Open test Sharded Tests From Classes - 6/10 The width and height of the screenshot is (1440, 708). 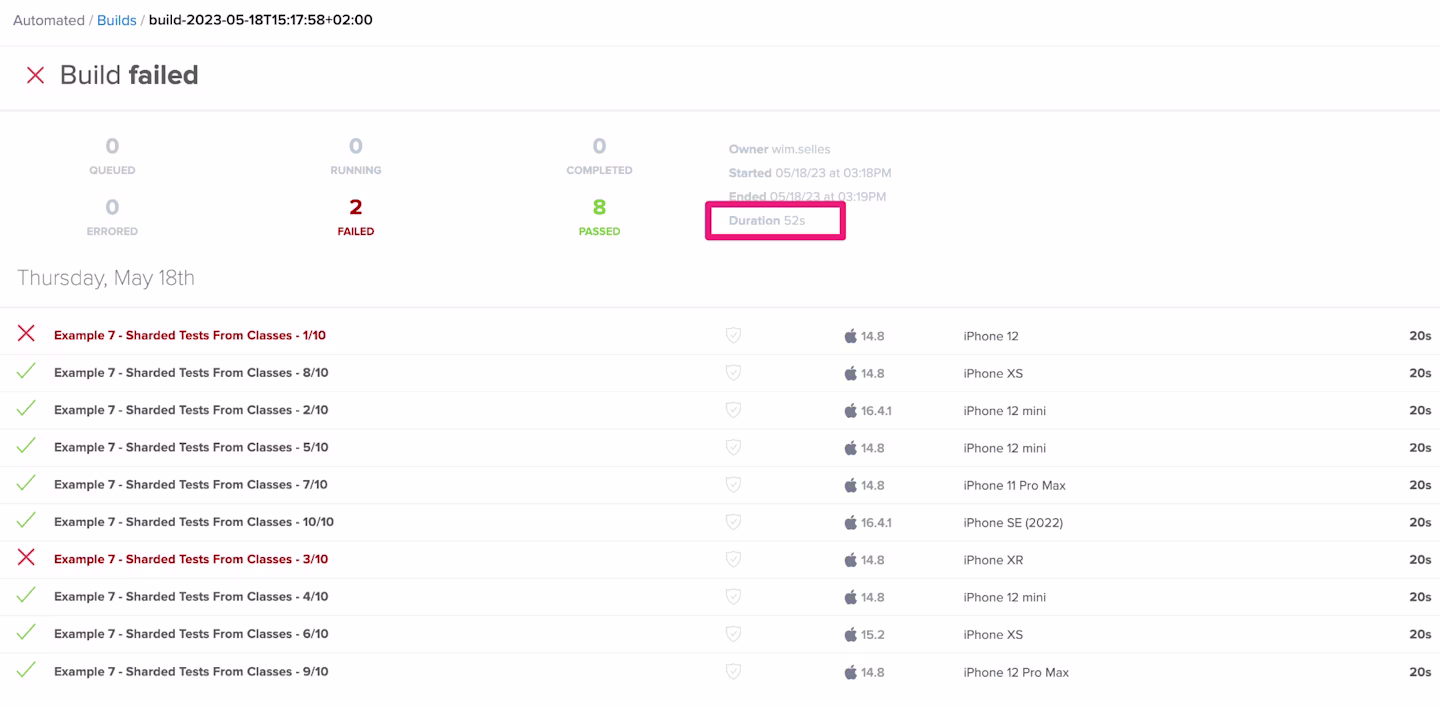[191, 634]
